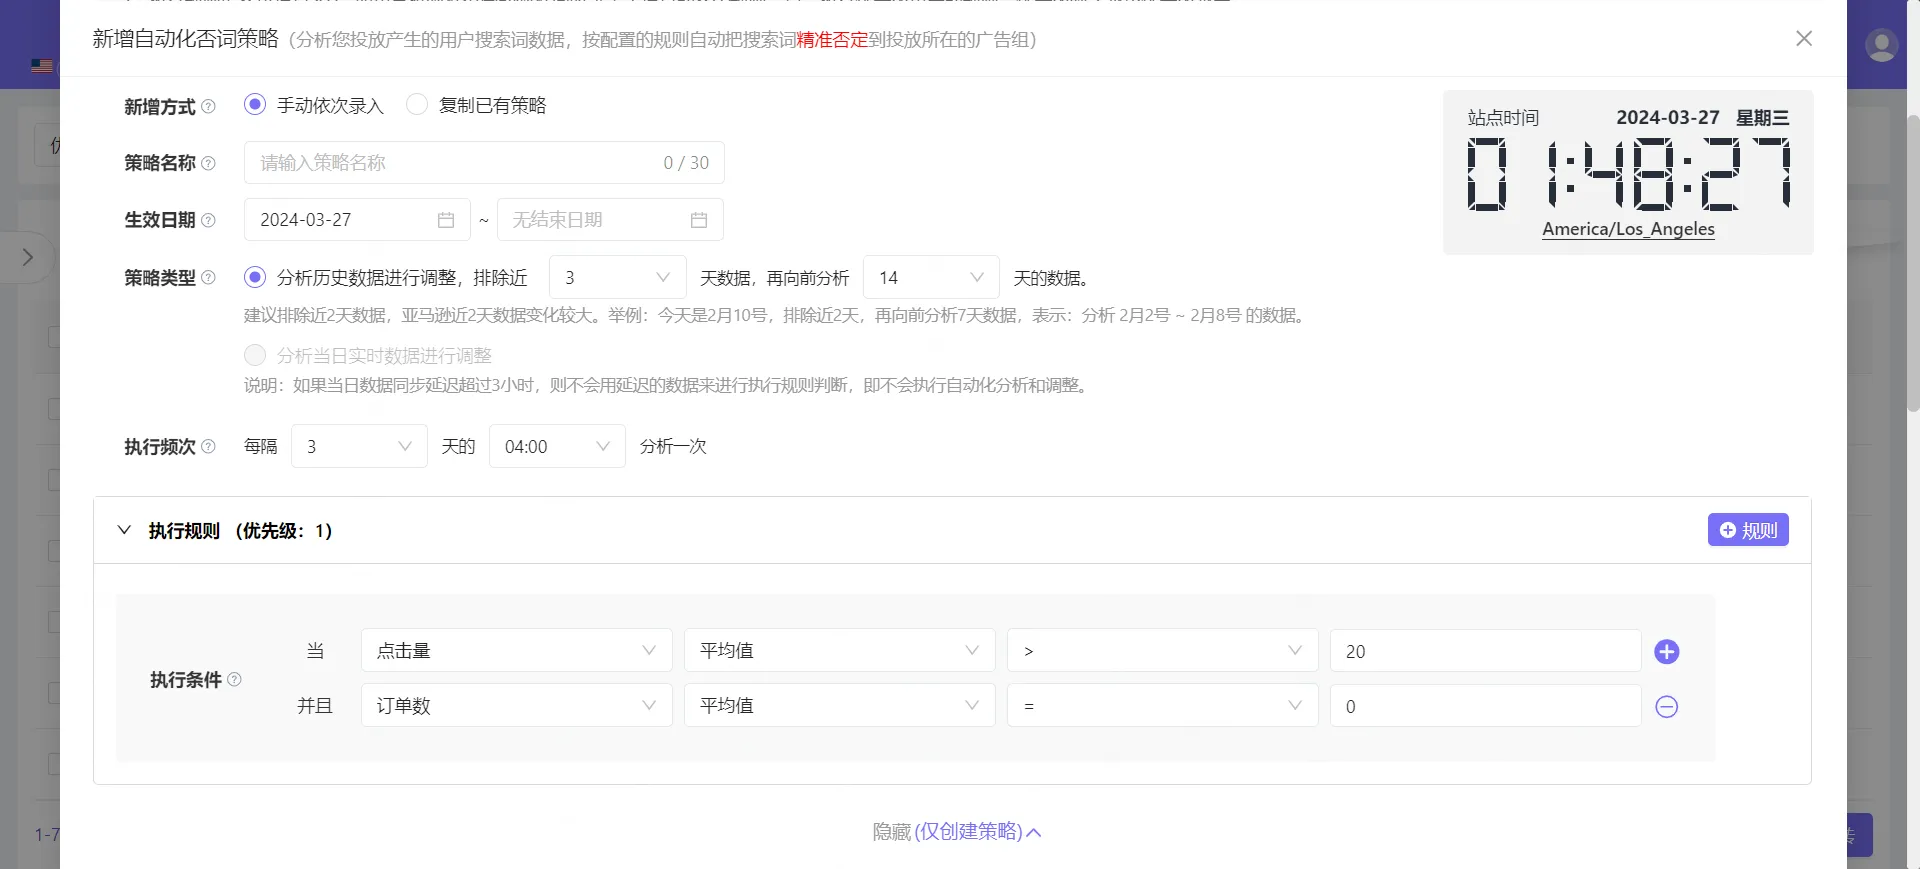Click the 隐藏(仅创建策略) link
Image resolution: width=1920 pixels, height=869 pixels.
pyautogui.click(x=957, y=832)
